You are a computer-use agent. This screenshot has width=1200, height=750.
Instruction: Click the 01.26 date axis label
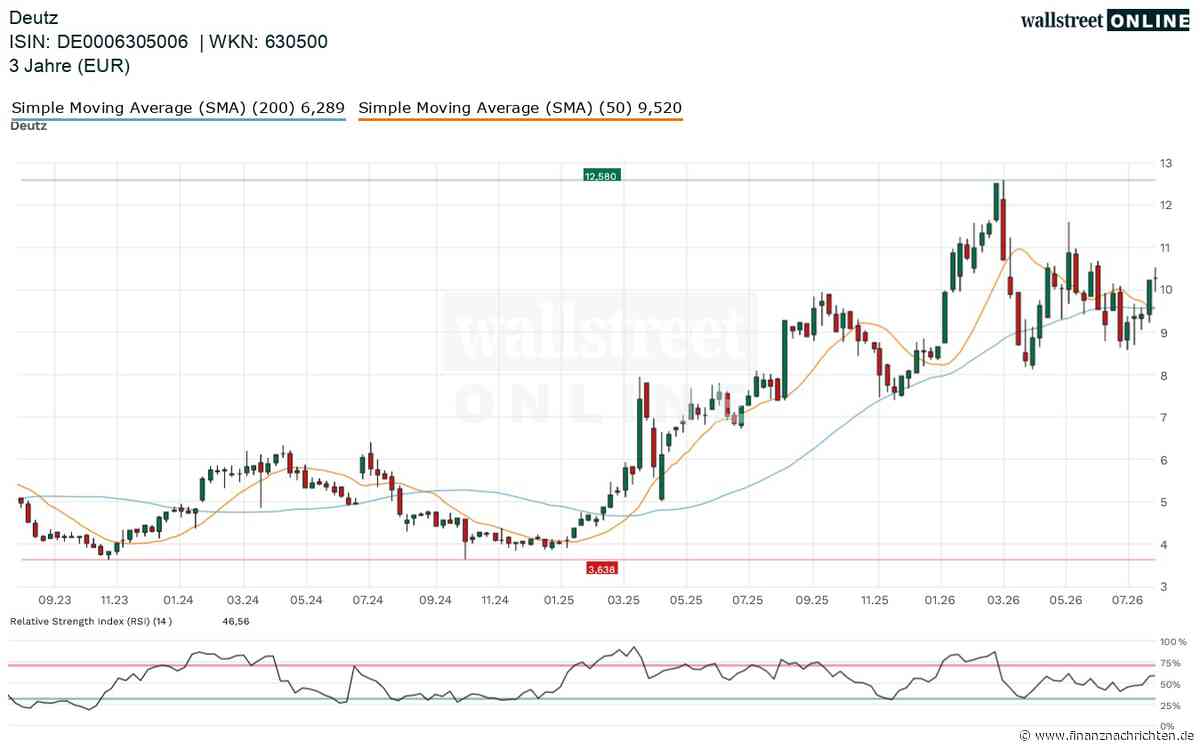coord(939,600)
